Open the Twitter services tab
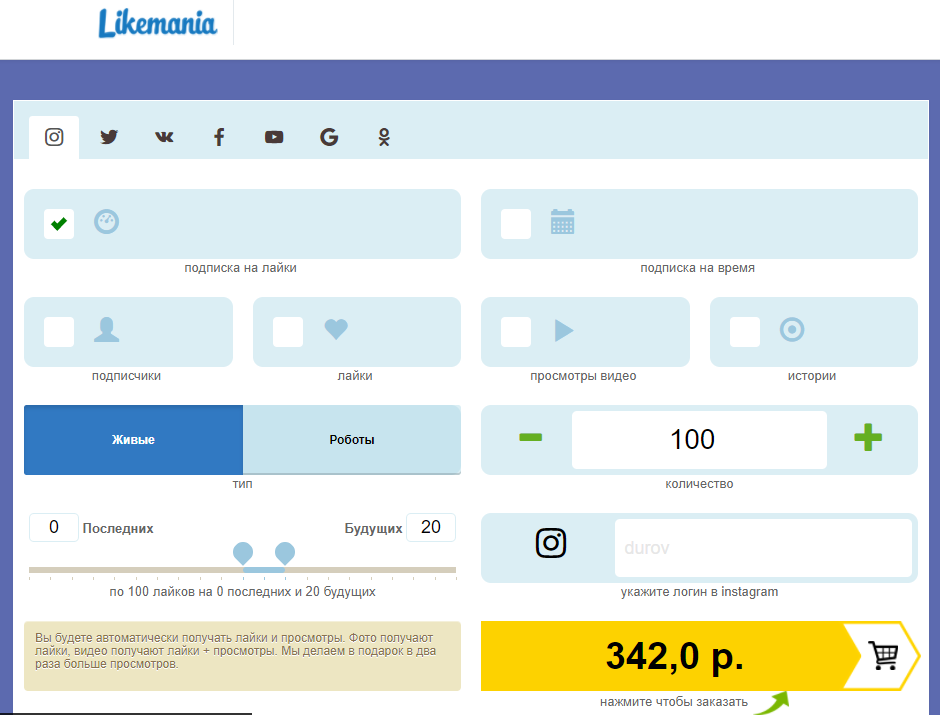Image resolution: width=940 pixels, height=715 pixels. tap(109, 137)
